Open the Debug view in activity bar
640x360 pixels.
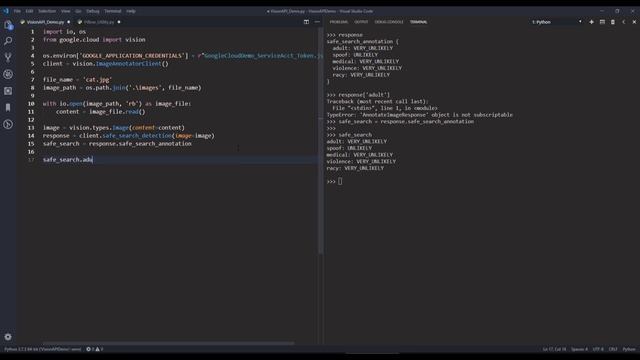8,74
